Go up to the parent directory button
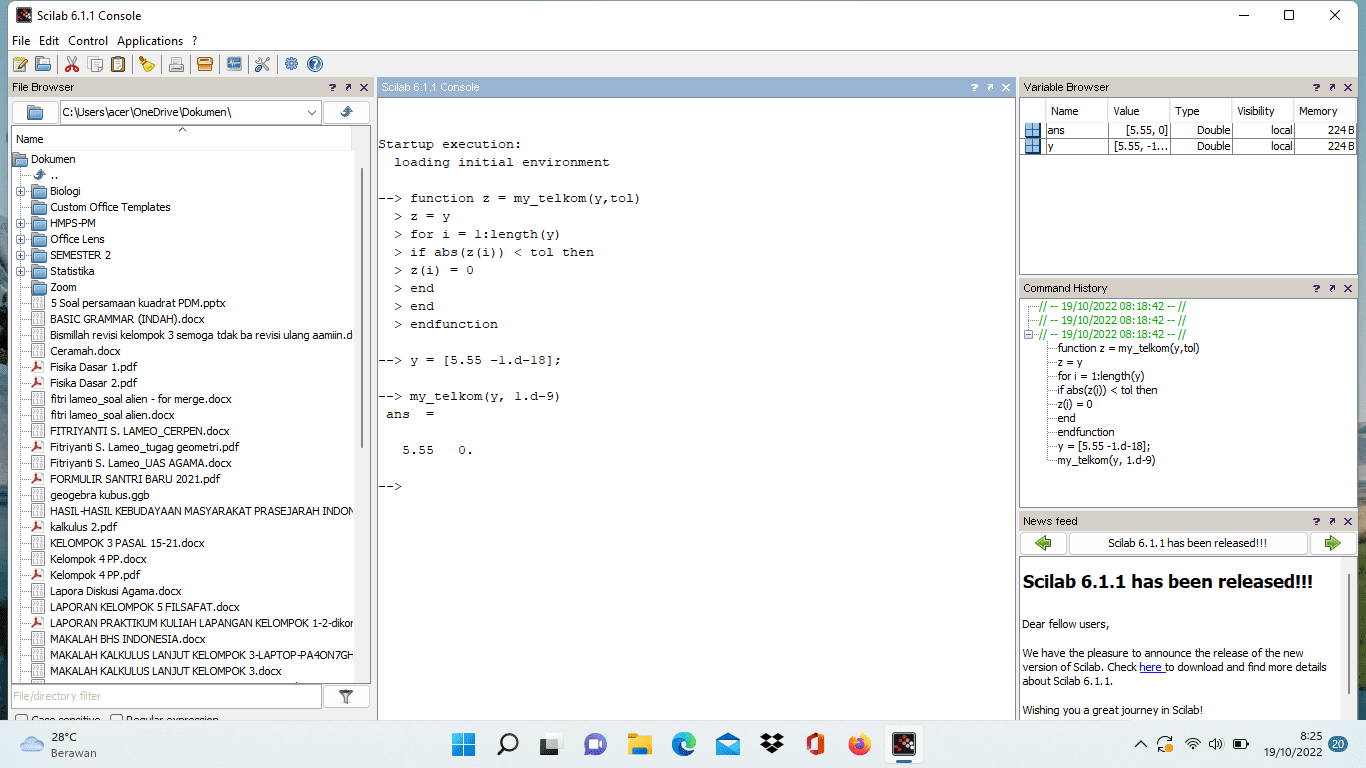1366x768 pixels. click(x=346, y=112)
